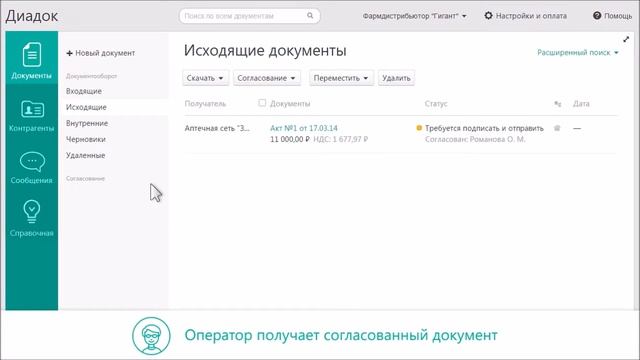Click recipient Аптечная сеть row cell
Viewport: 640px width, 360px height.
pyautogui.click(x=217, y=128)
